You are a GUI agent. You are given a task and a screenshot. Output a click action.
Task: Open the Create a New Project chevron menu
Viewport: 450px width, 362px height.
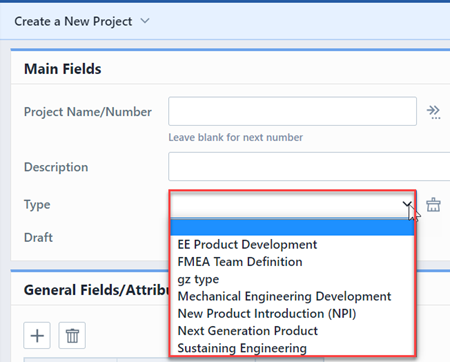point(145,21)
